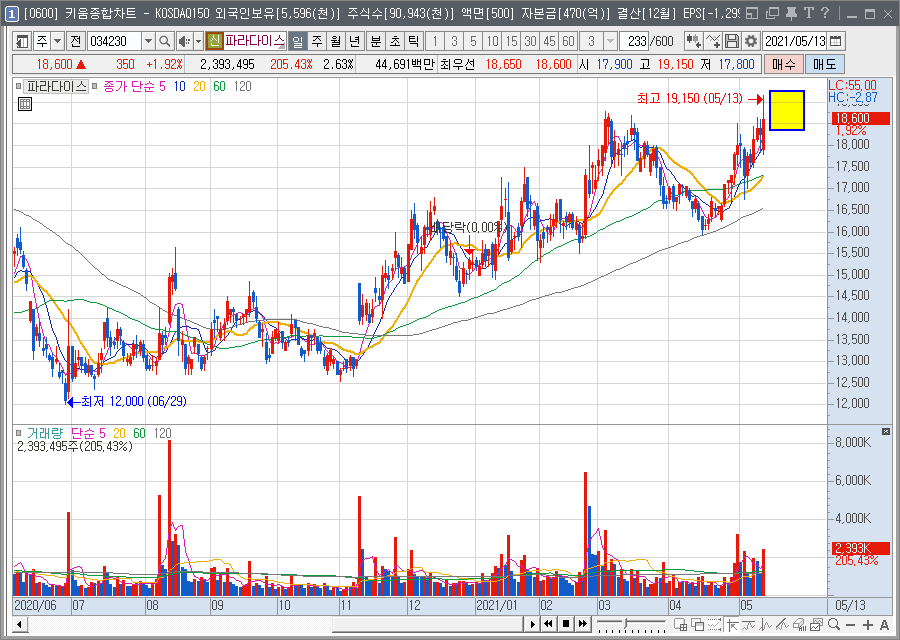Select the 주 (weekly) period toggle
900x640 pixels.
317,41
